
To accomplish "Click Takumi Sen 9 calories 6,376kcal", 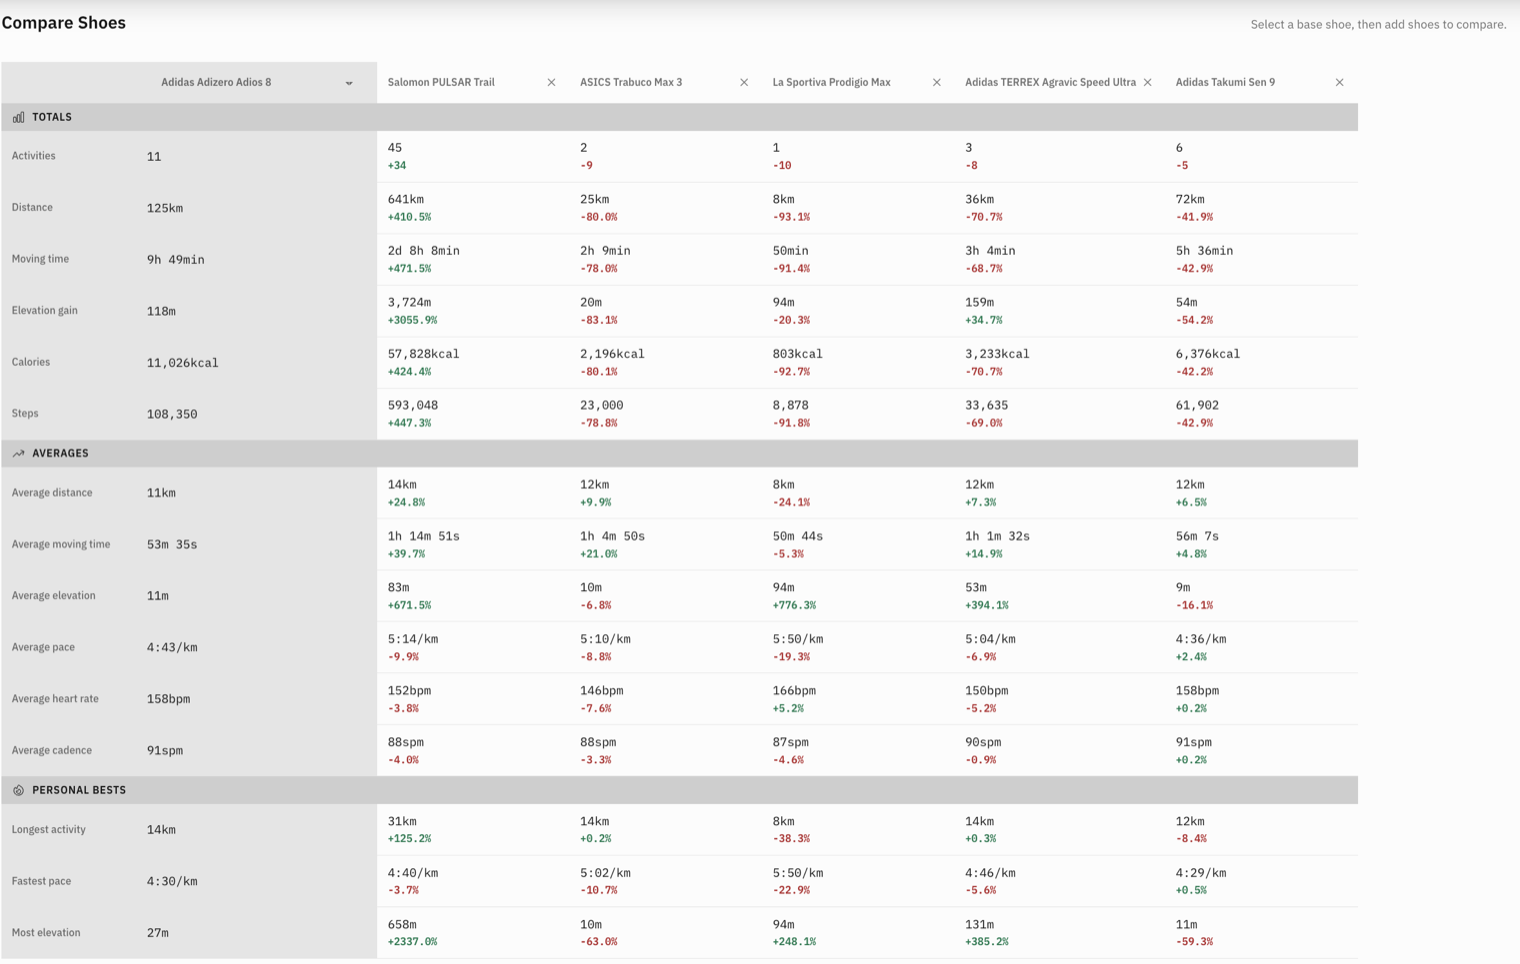I will (1208, 354).
